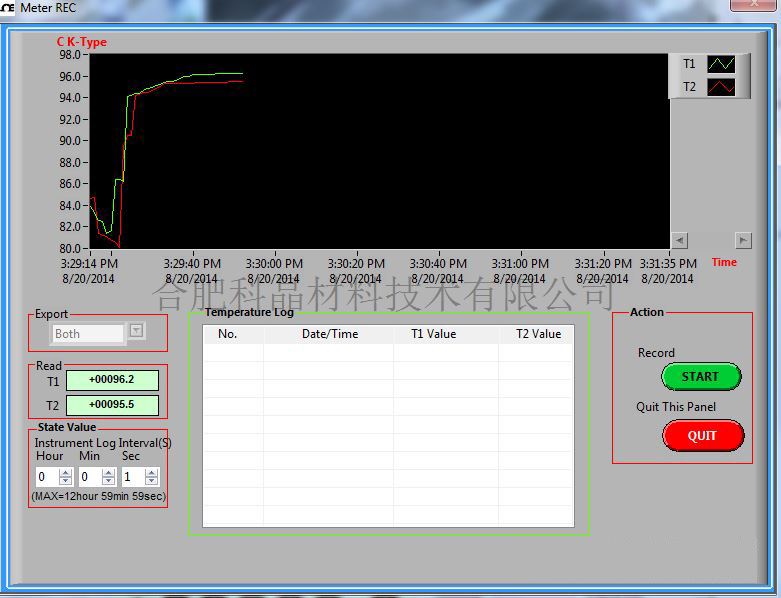Click the Date/Time column header
Image resolution: width=781 pixels, height=598 pixels.
pos(329,334)
